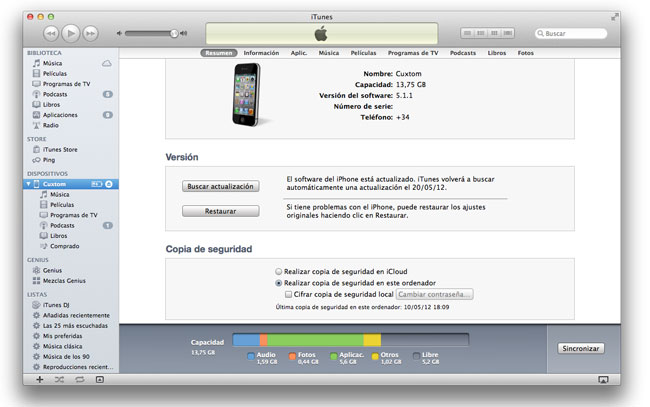Screen dimensions: 650x407
Task: Enable Cifrar copia de seguridad local
Action: click(288, 295)
